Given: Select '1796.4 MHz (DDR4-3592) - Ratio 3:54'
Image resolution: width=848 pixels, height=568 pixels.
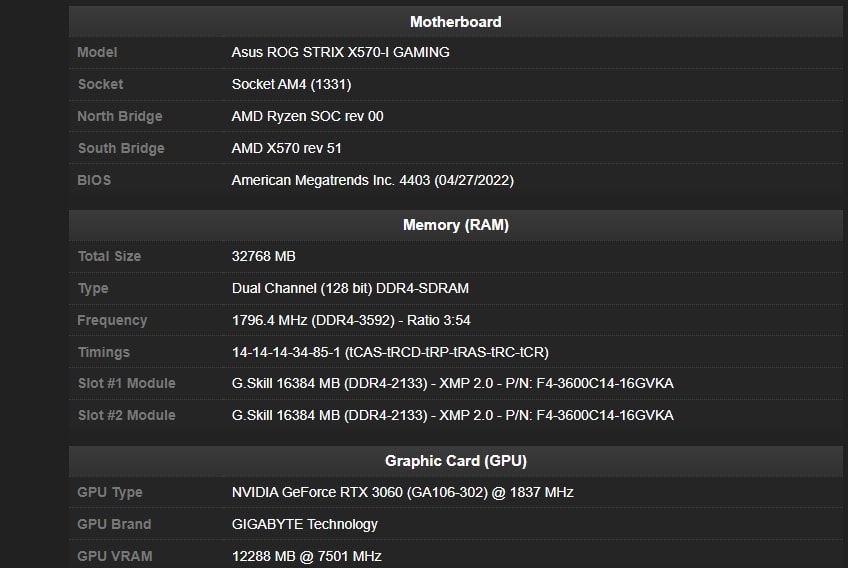Looking at the screenshot, I should (x=351, y=320).
